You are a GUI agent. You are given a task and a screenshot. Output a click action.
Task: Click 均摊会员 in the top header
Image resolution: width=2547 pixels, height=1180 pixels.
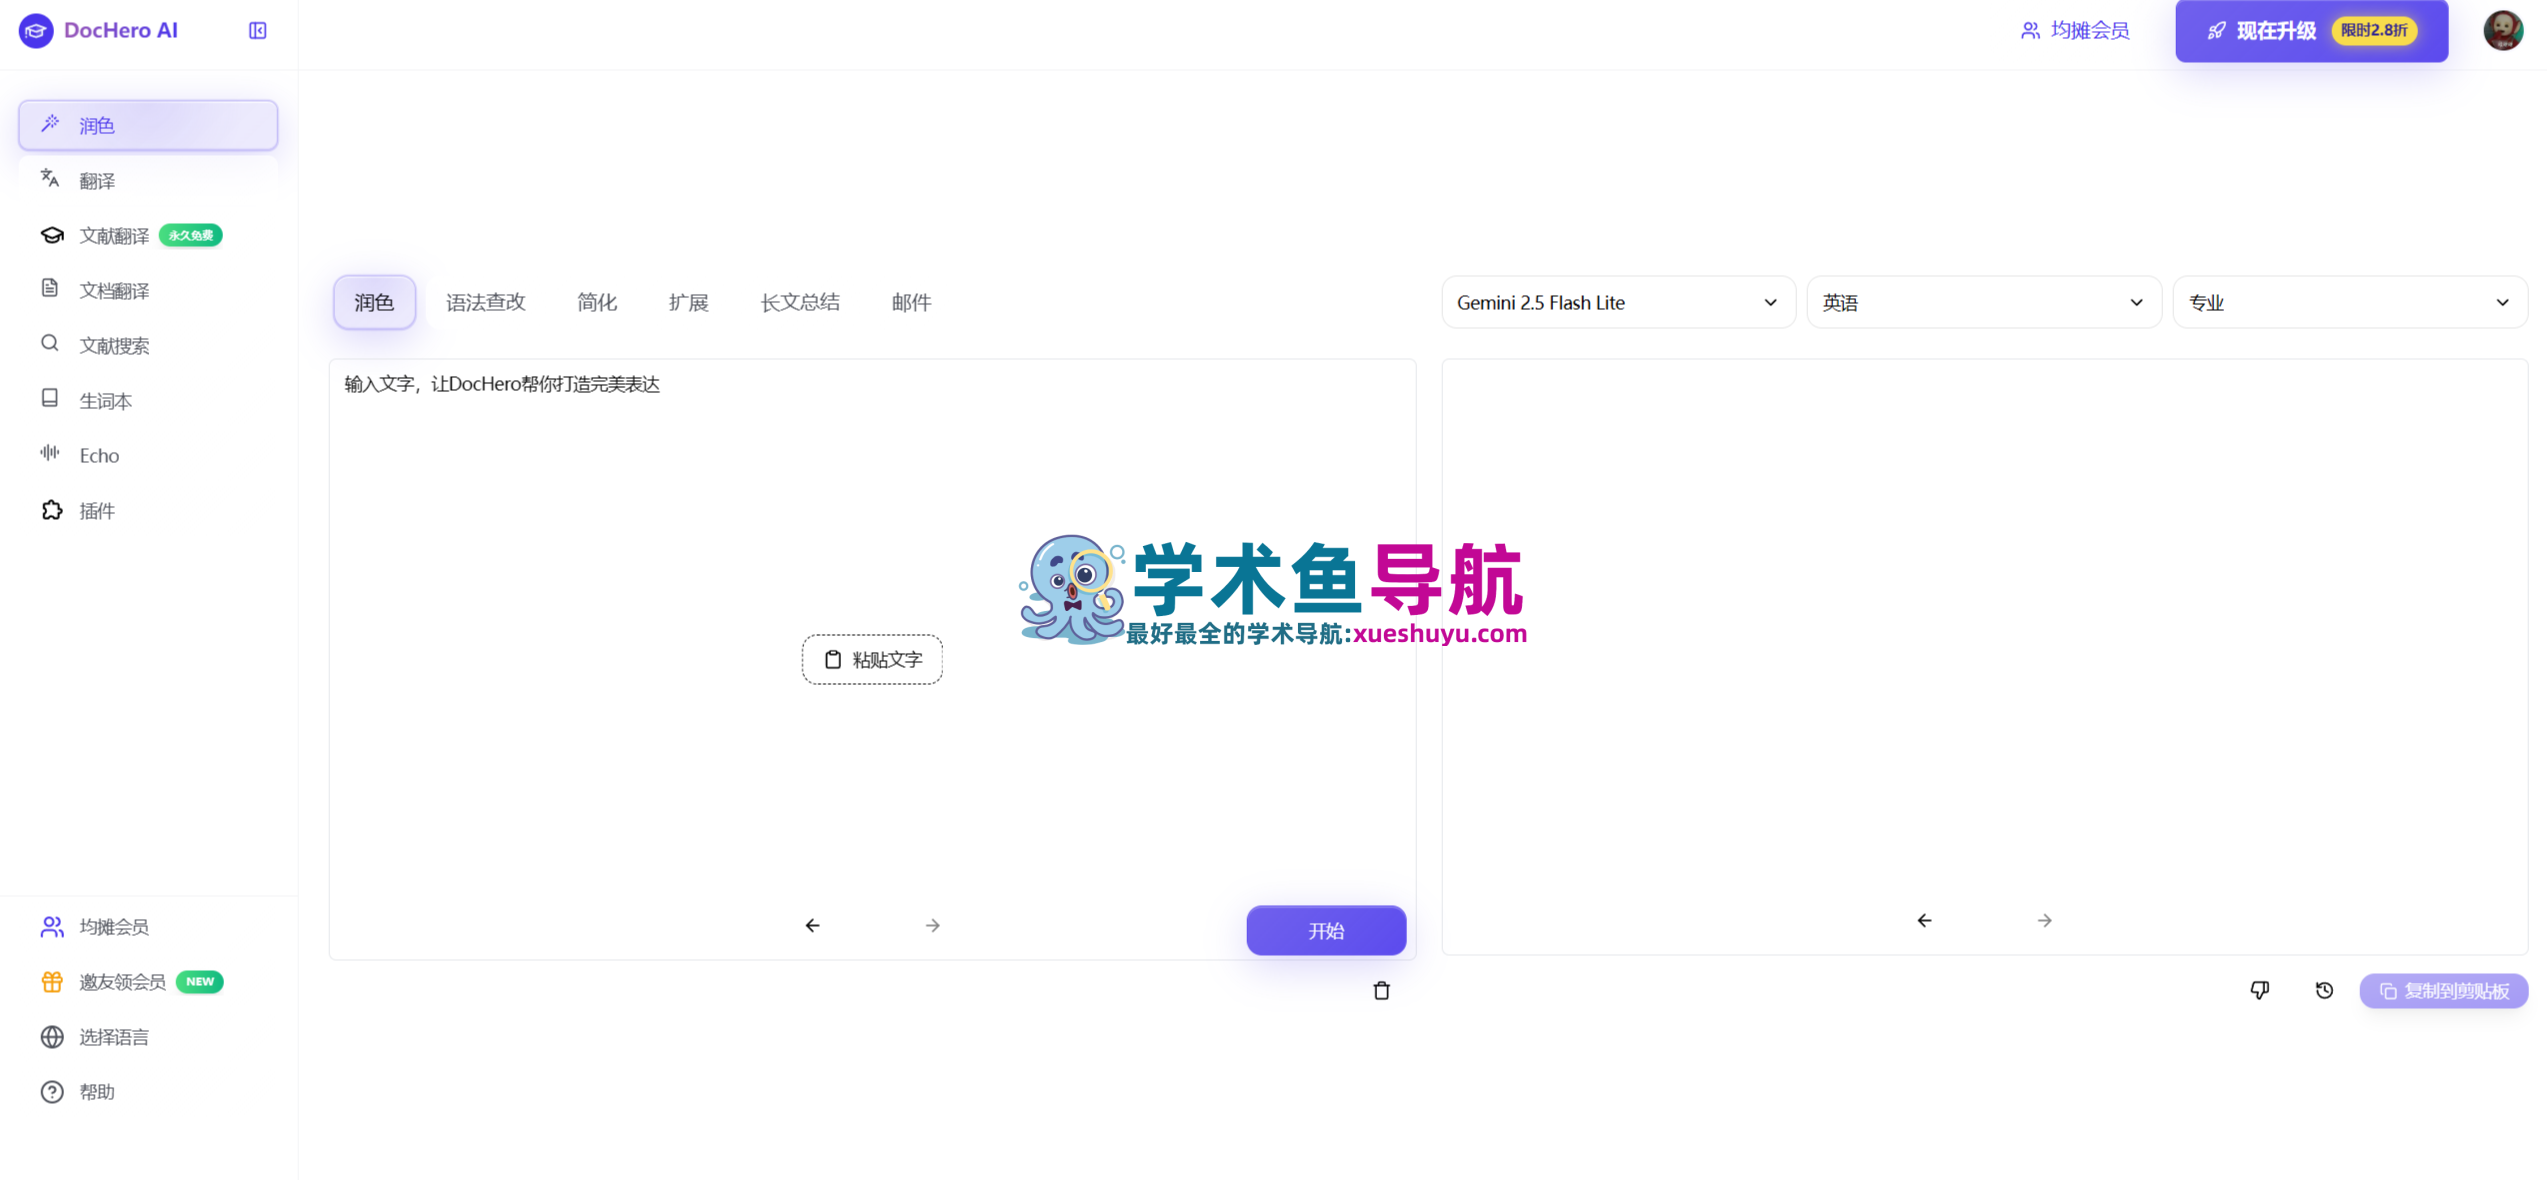(x=2075, y=30)
